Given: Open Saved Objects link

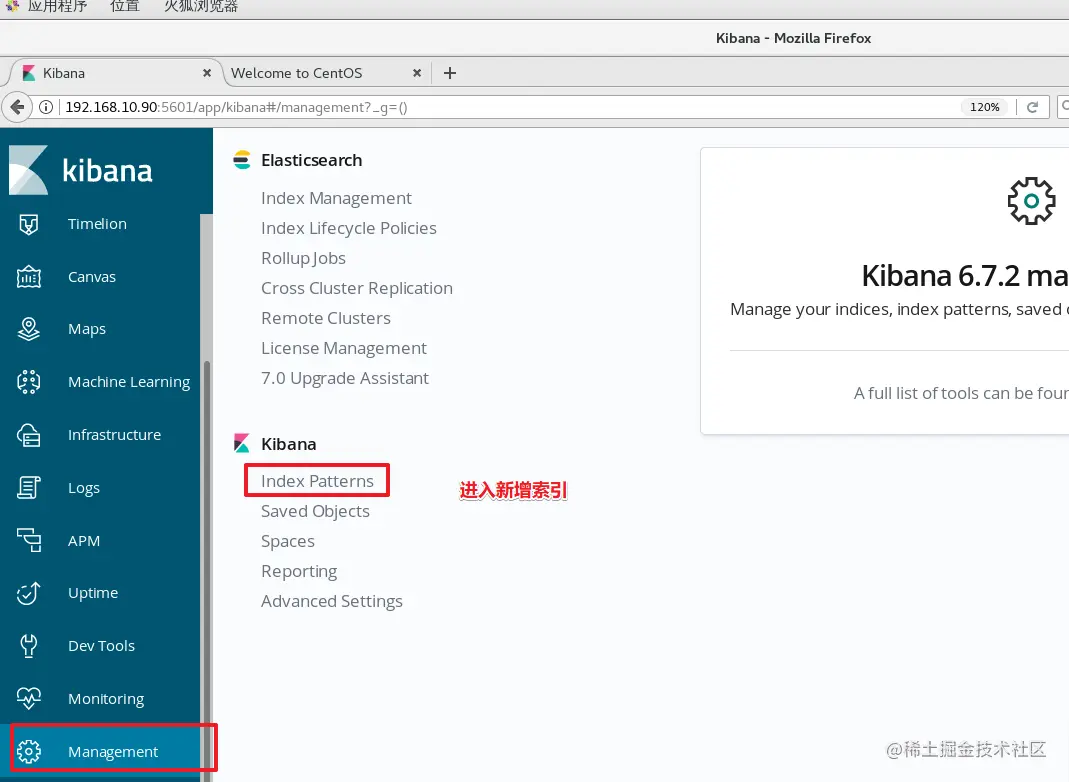Looking at the screenshot, I should click(x=315, y=511).
